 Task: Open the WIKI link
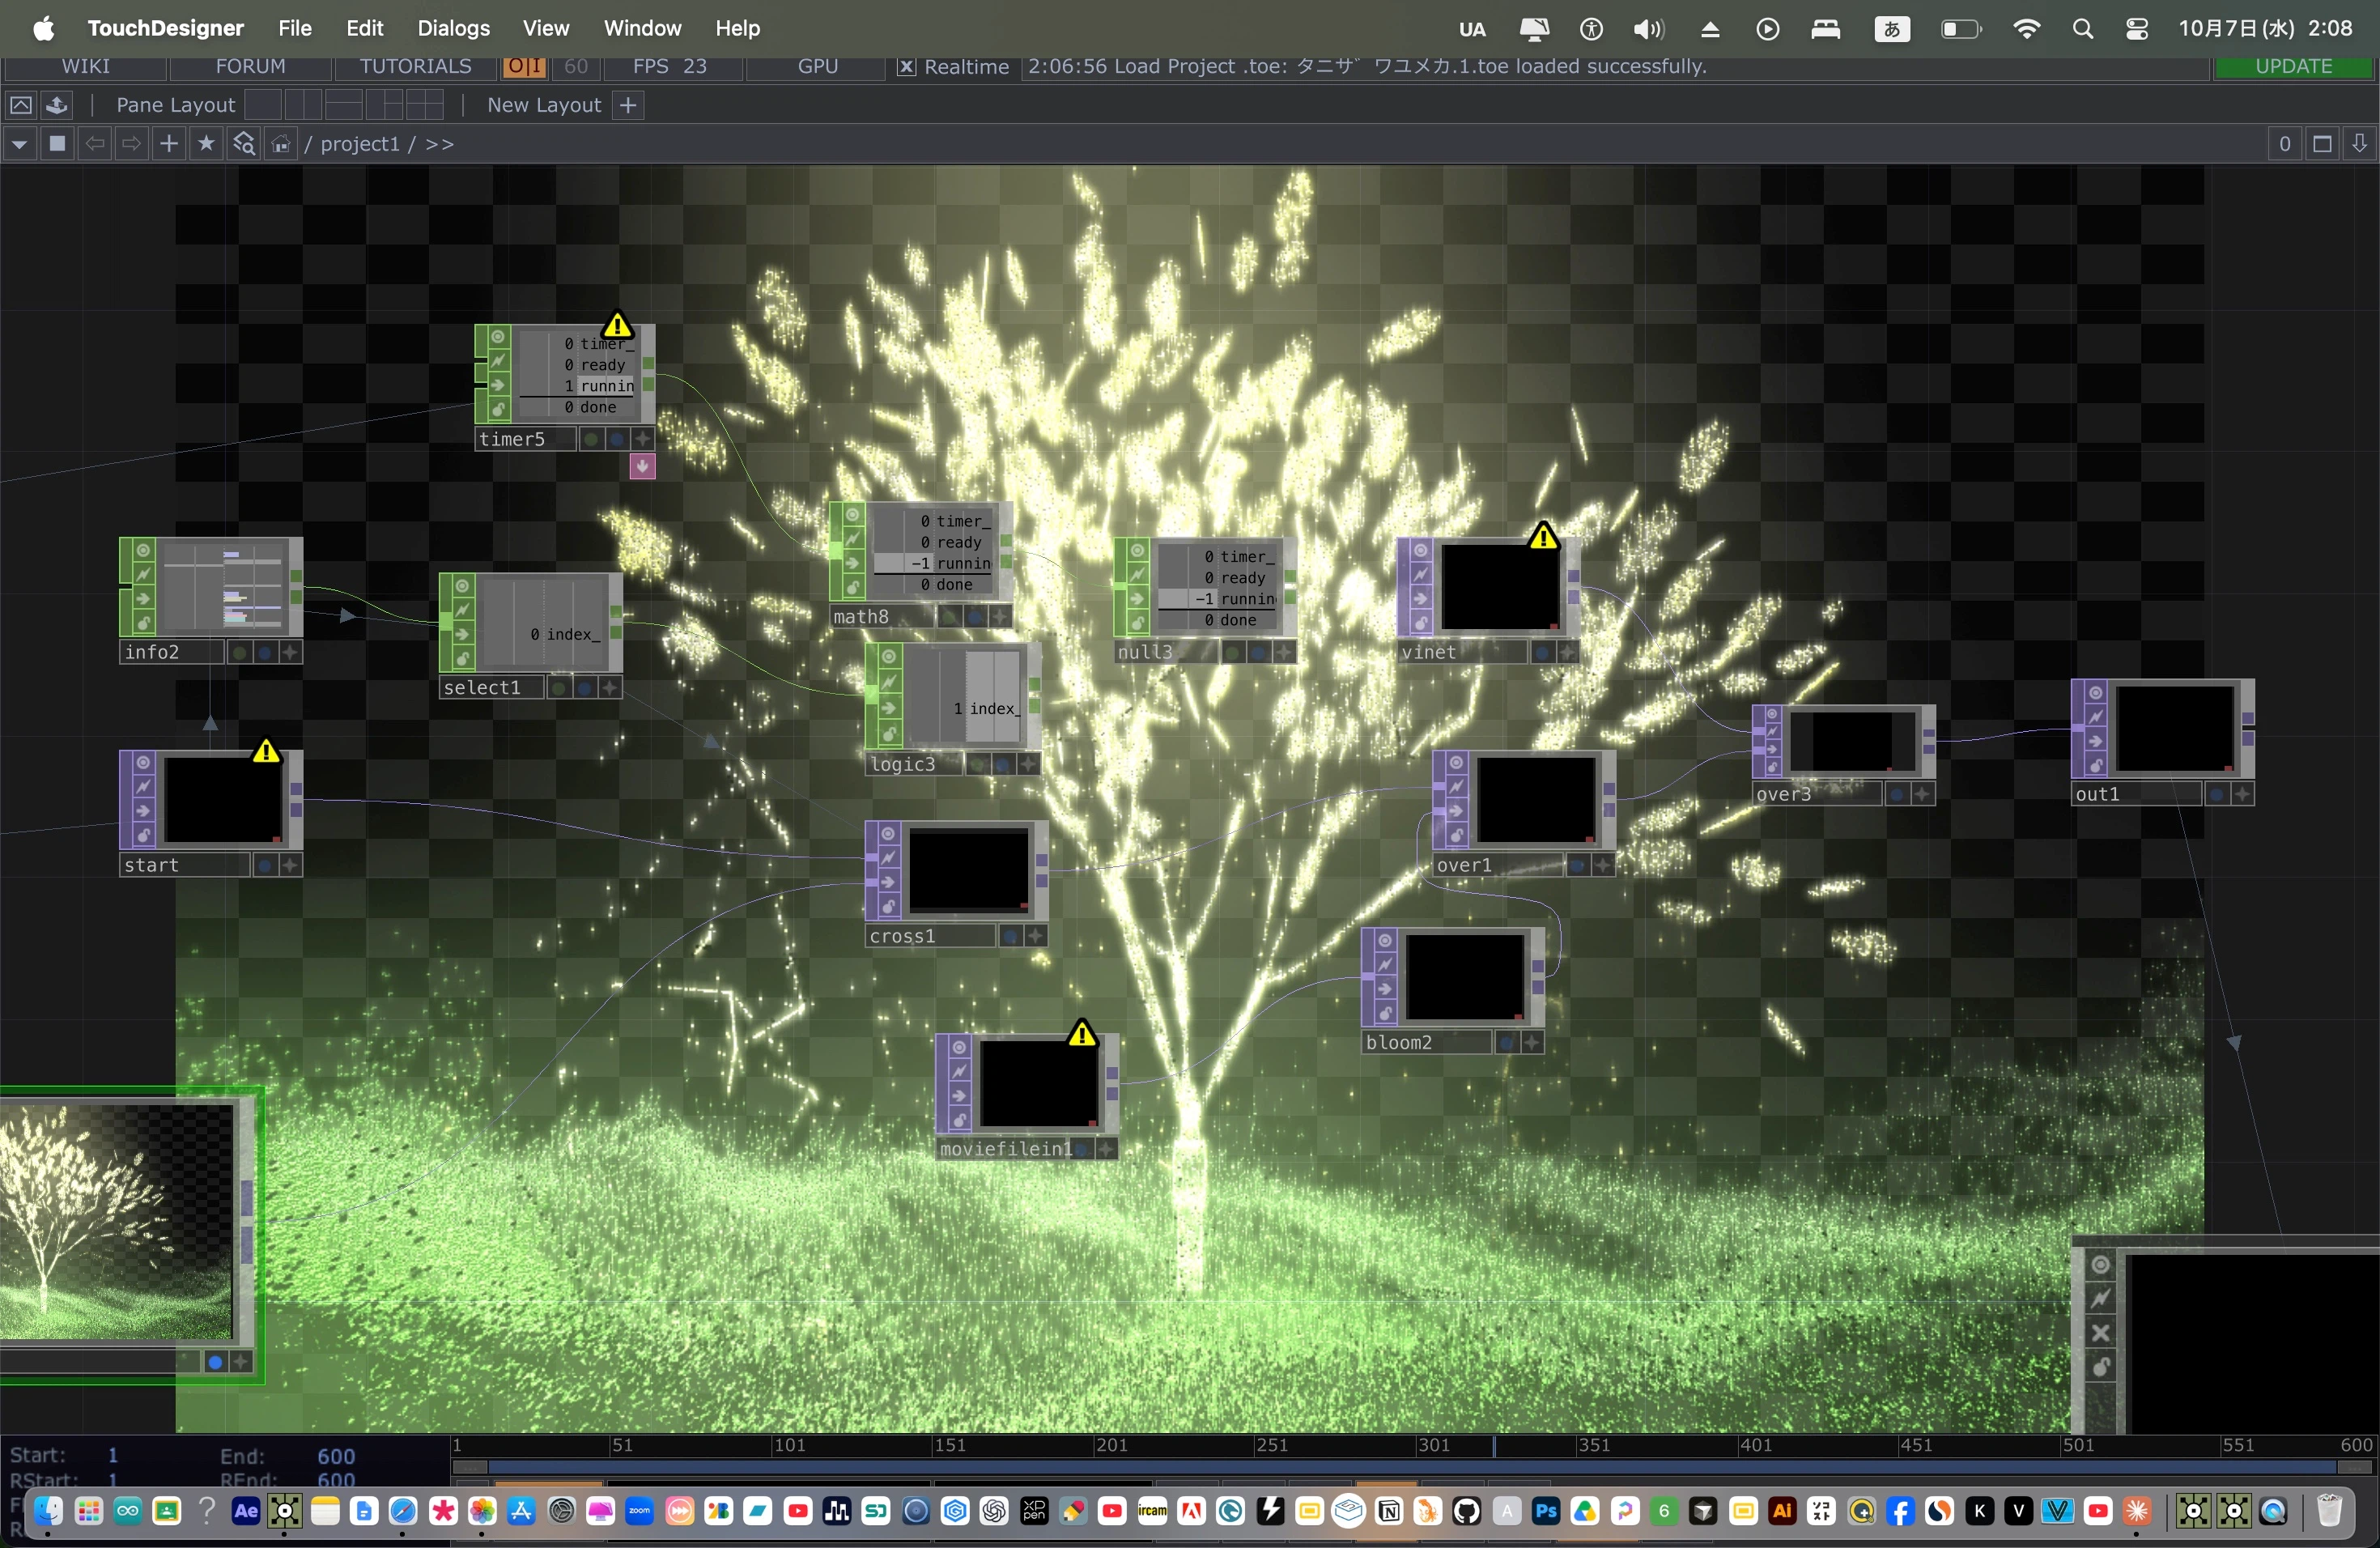[x=85, y=66]
